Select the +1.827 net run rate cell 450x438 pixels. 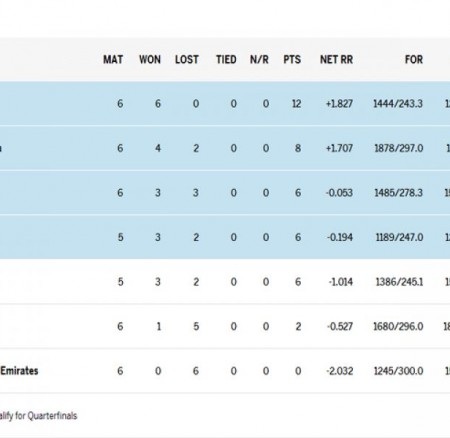pyautogui.click(x=339, y=104)
